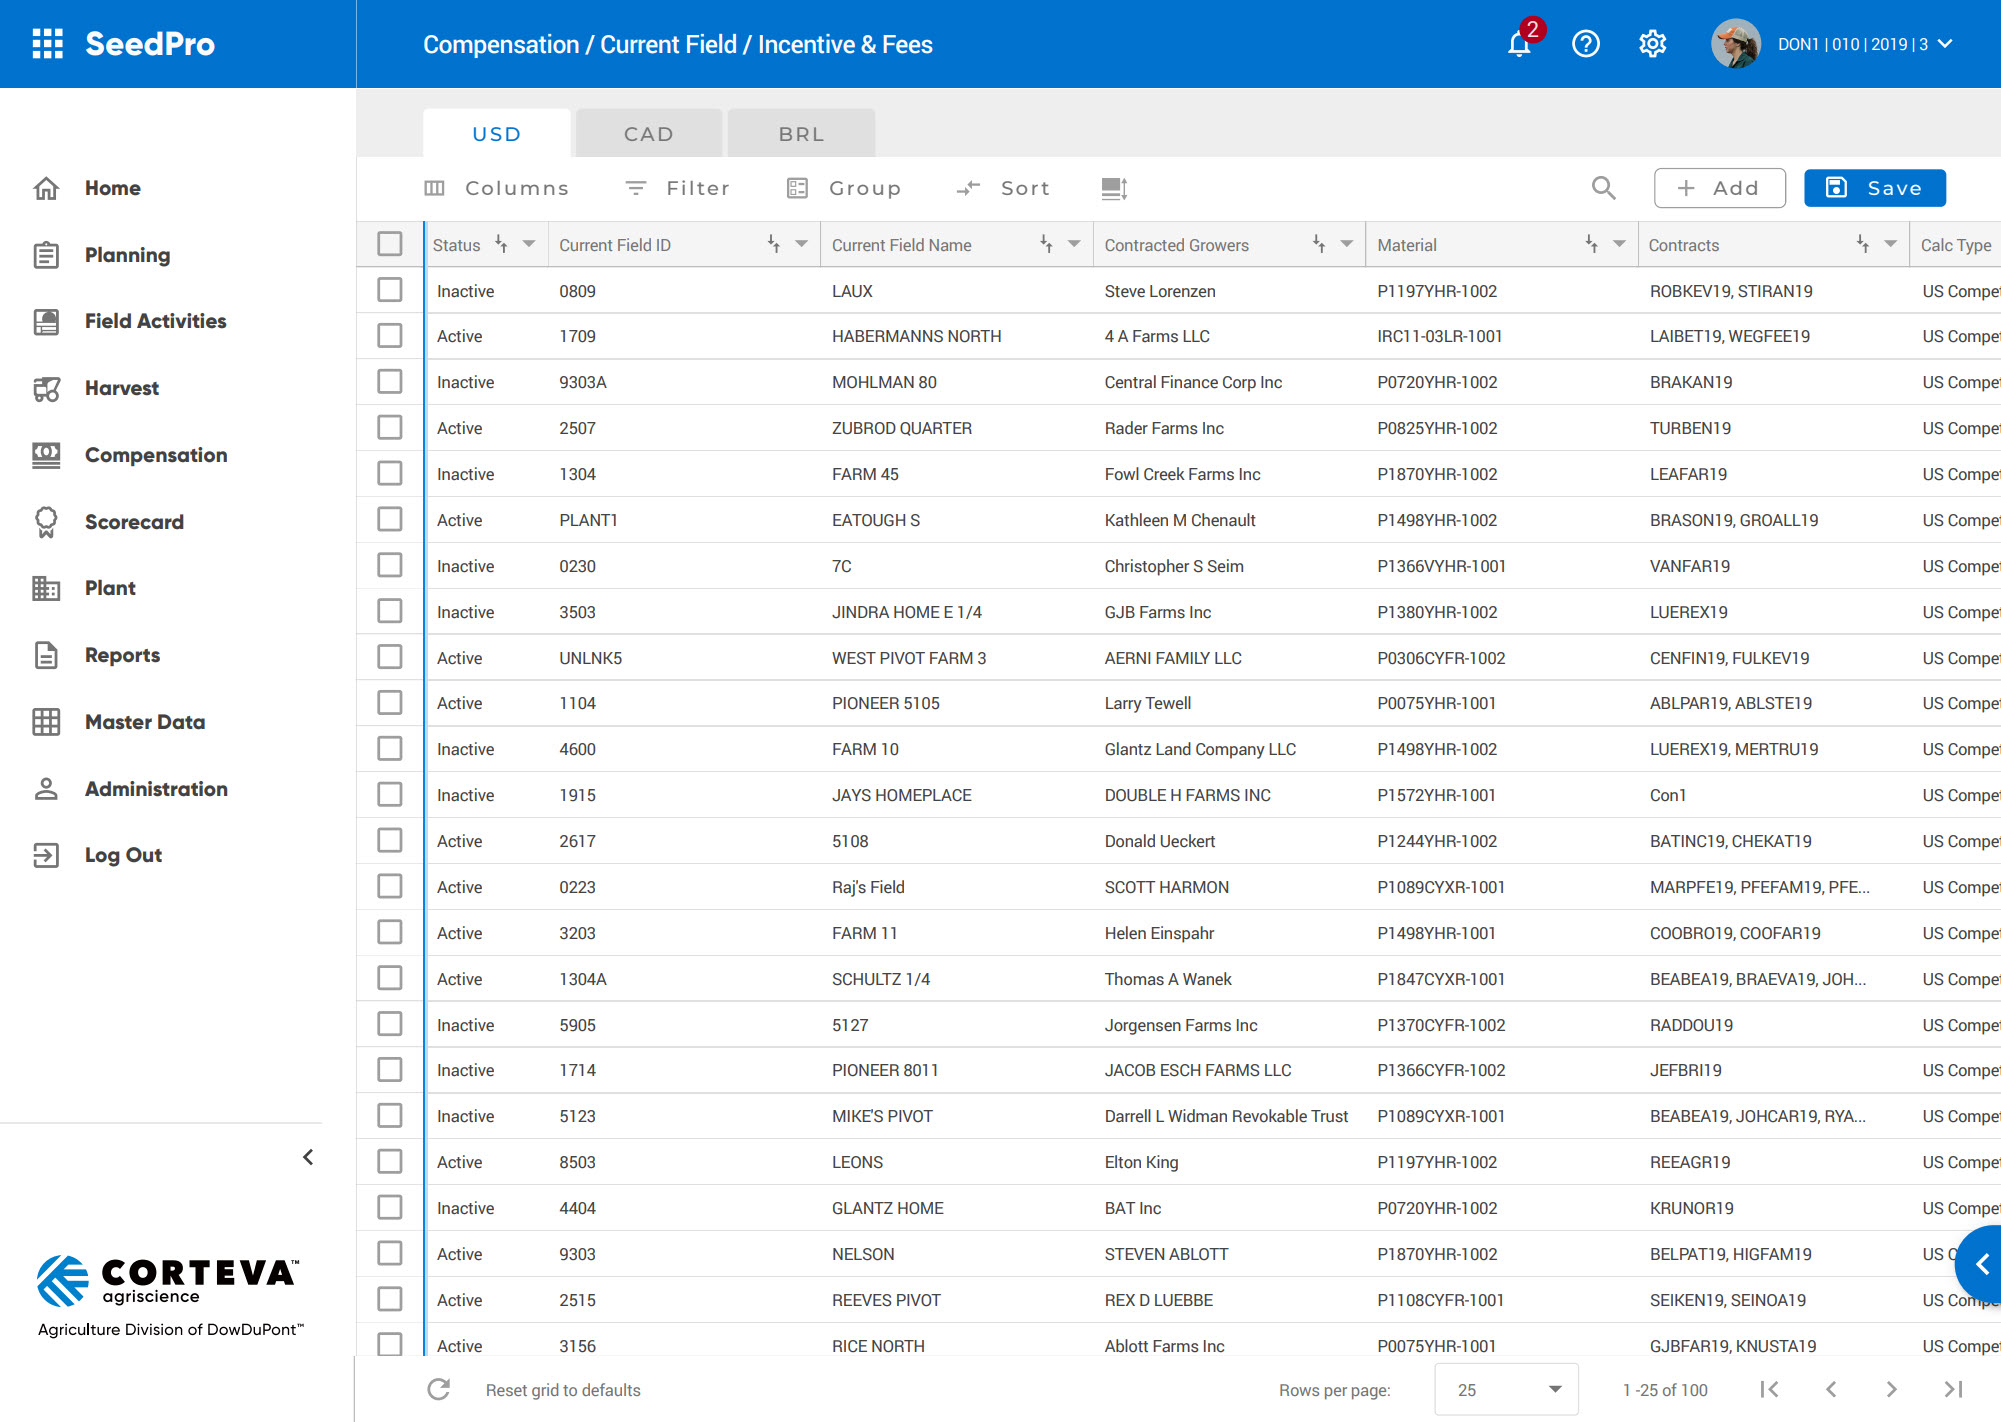Click the refresh icon beside Reset grid
The width and height of the screenshot is (2001, 1422).
439,1389
